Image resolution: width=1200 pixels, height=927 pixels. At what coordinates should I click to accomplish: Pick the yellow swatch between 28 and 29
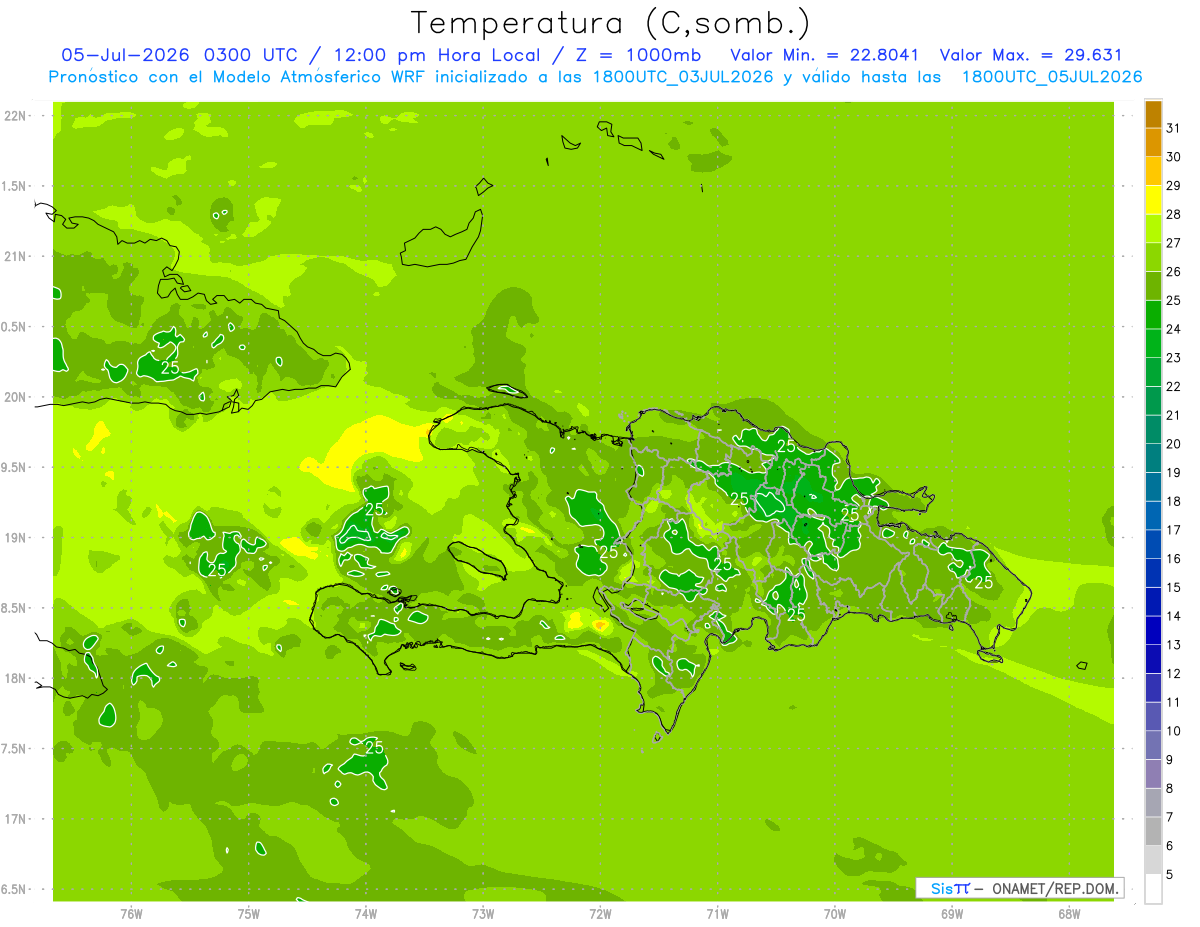[x=1153, y=200]
